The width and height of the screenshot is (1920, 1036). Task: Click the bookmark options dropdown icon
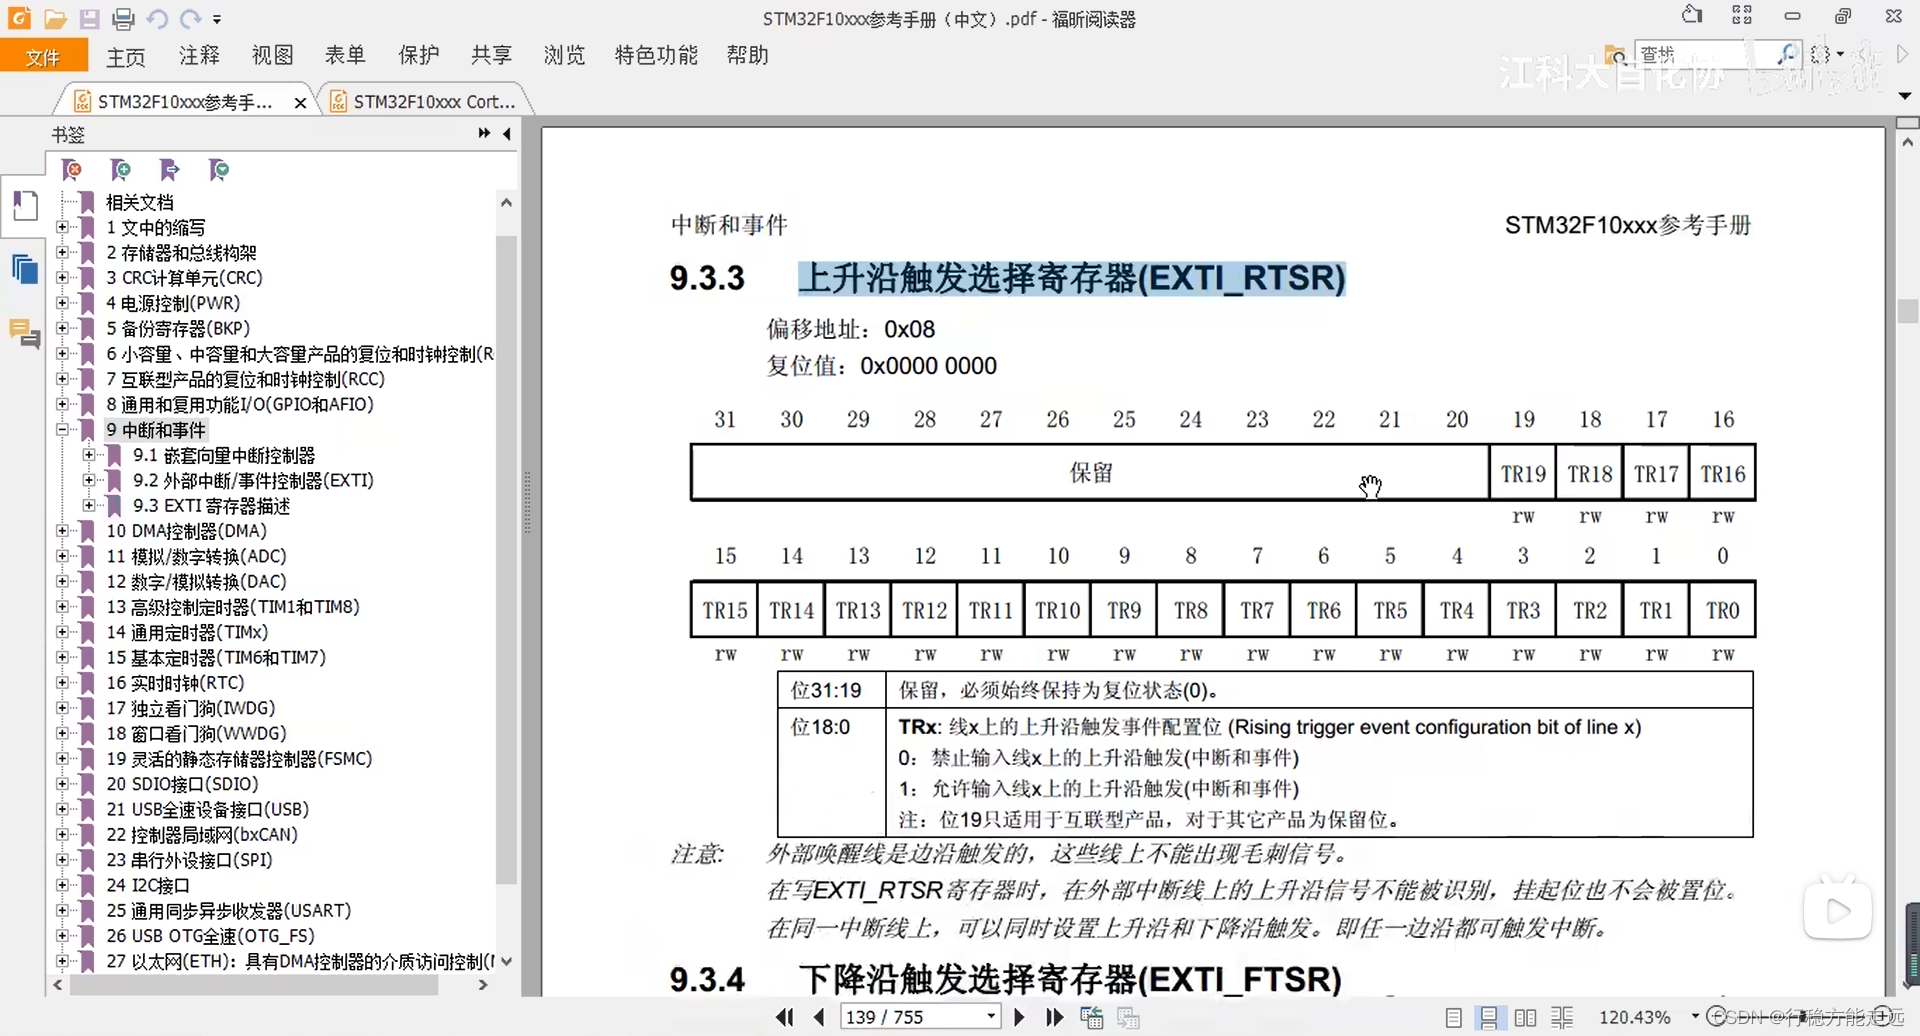point(219,170)
